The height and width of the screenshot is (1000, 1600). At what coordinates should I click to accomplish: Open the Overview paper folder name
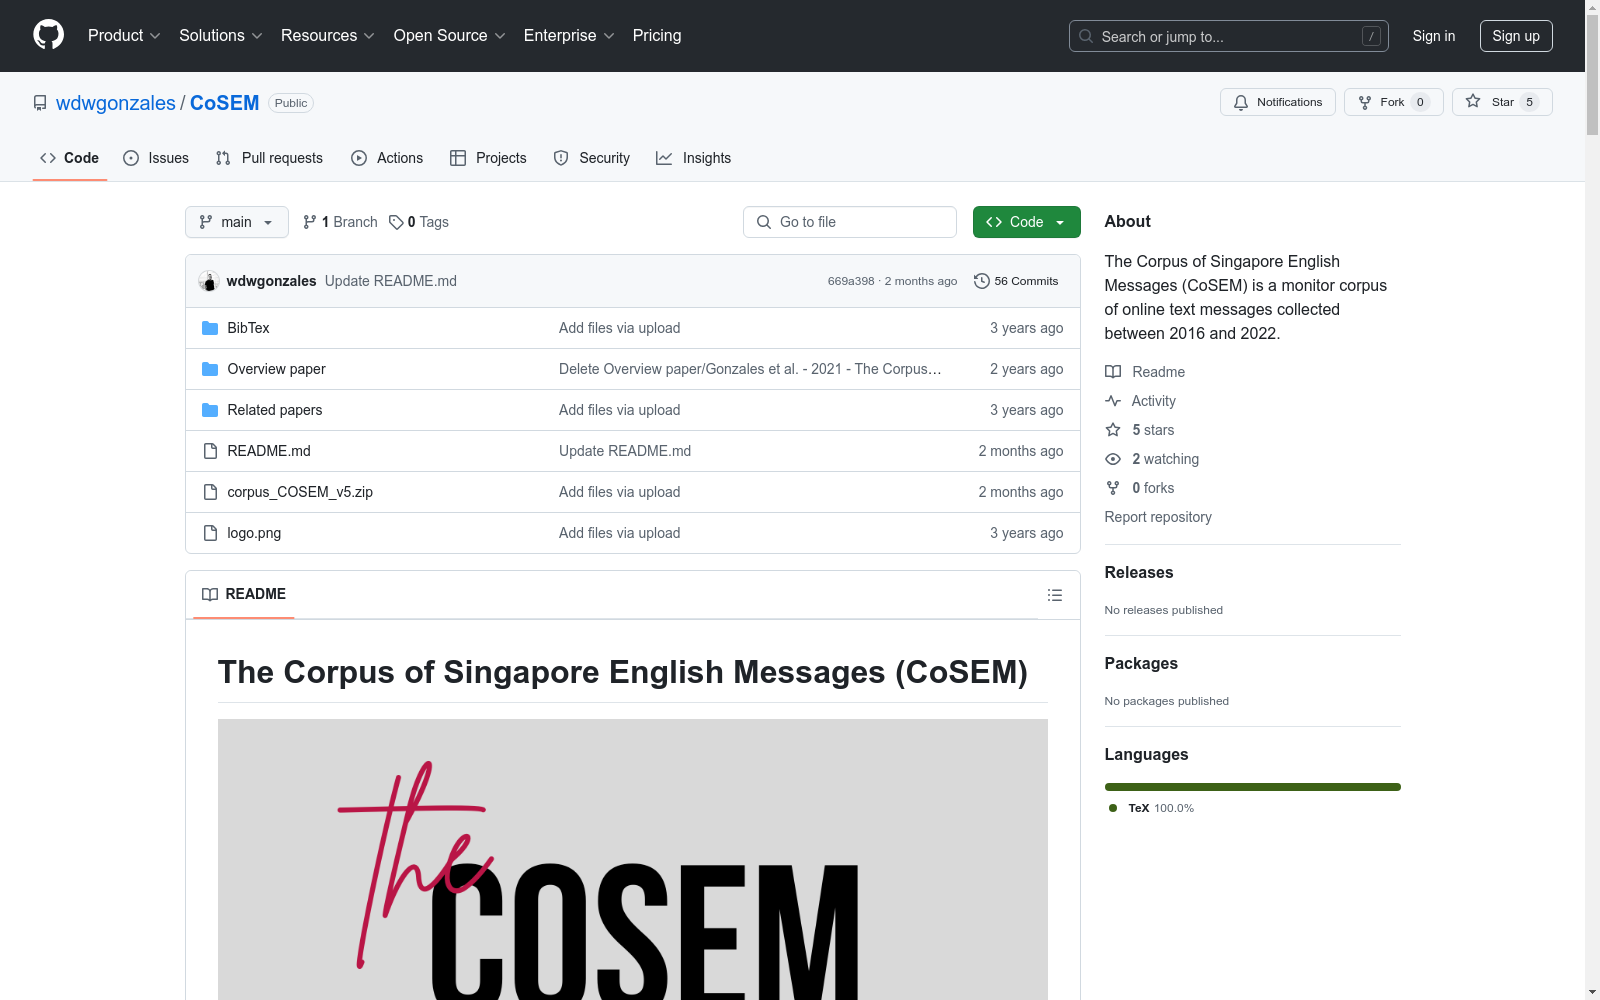coord(277,369)
